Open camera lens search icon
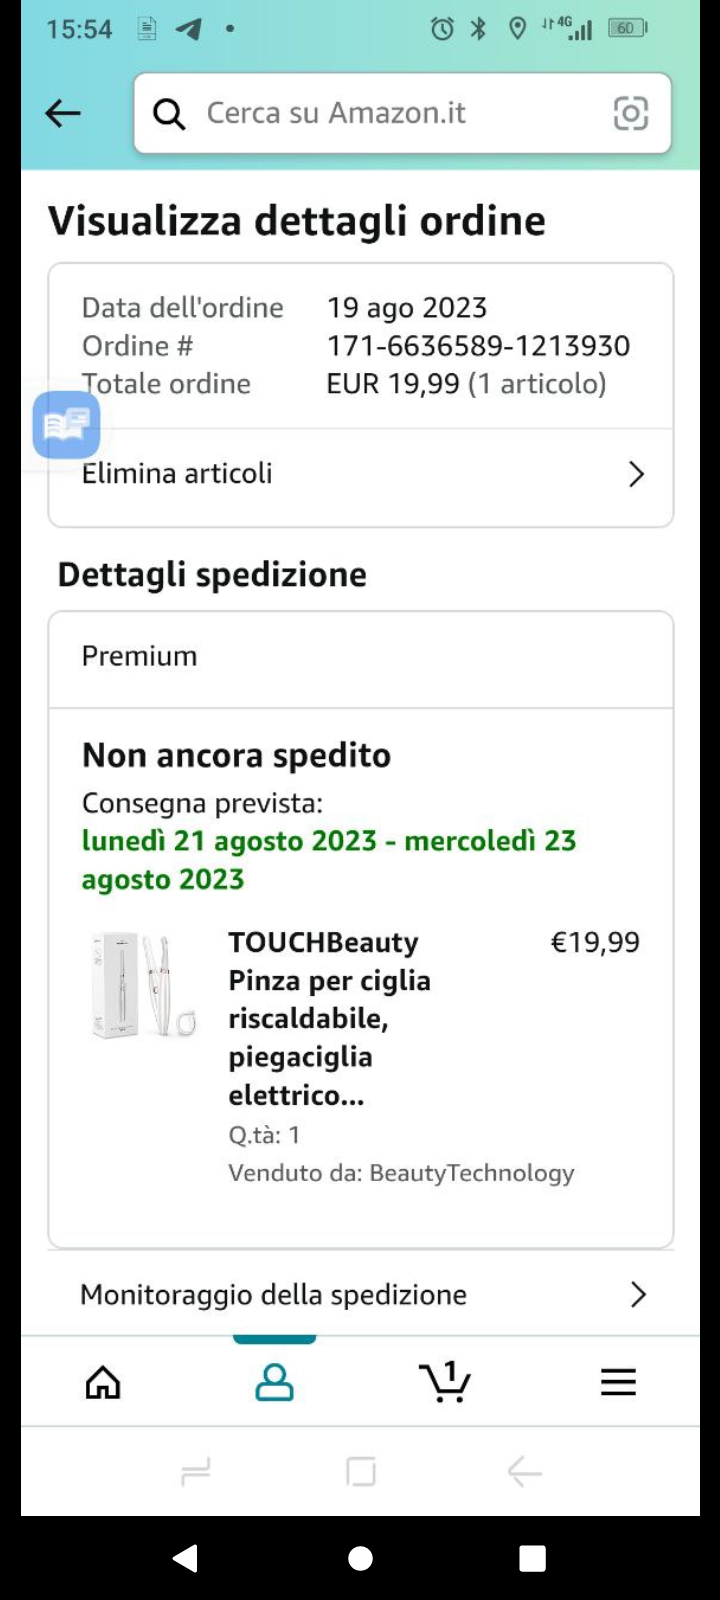Screen dimensions: 720x1600 click(630, 113)
